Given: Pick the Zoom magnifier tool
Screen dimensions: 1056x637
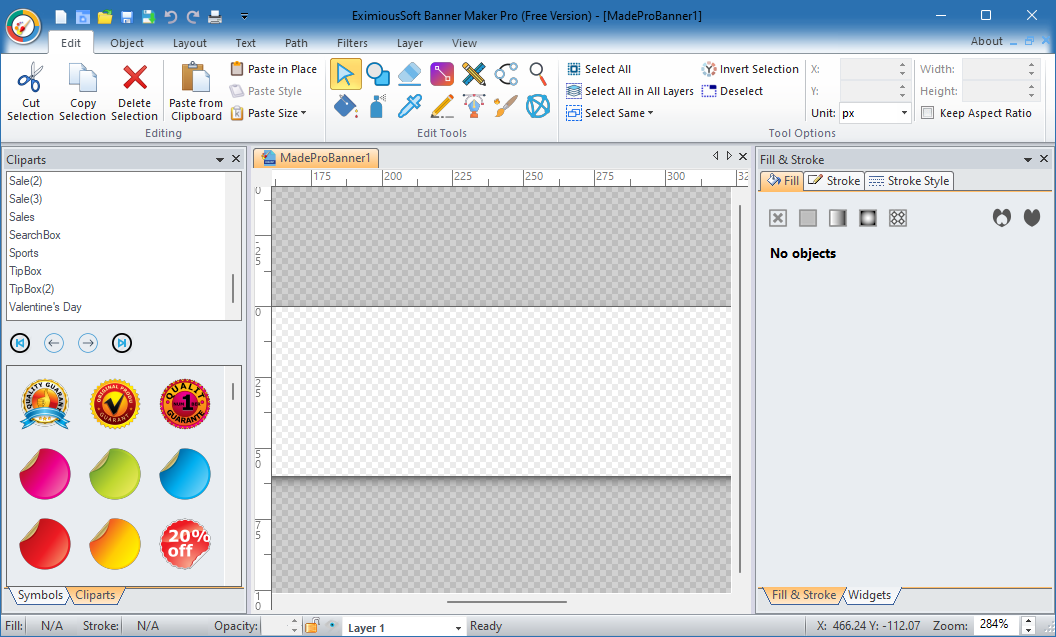Looking at the screenshot, I should click(538, 74).
